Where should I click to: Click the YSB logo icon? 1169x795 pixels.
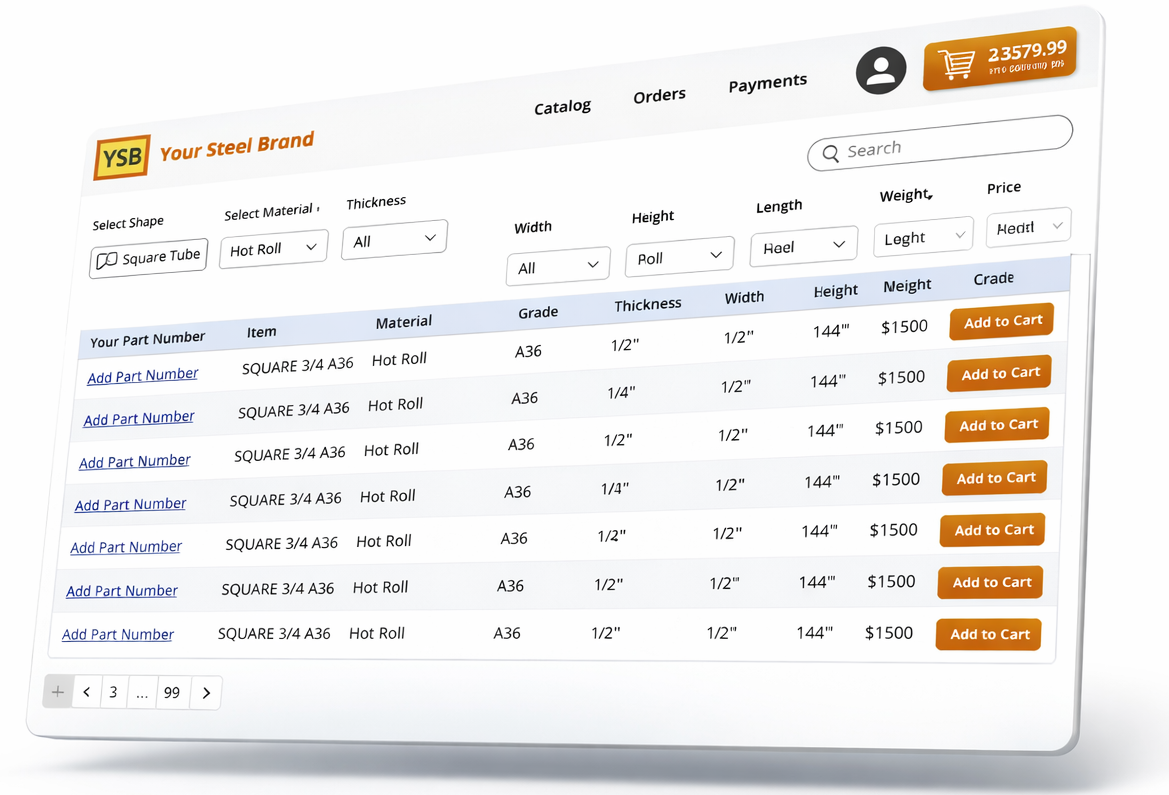tap(122, 157)
